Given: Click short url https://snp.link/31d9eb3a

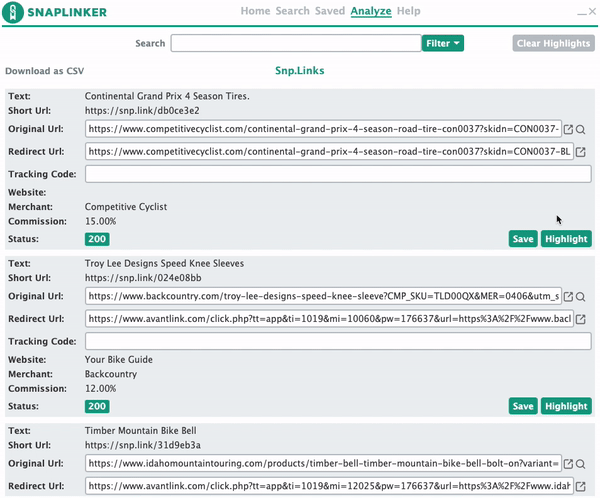Looking at the screenshot, I should [x=143, y=446].
